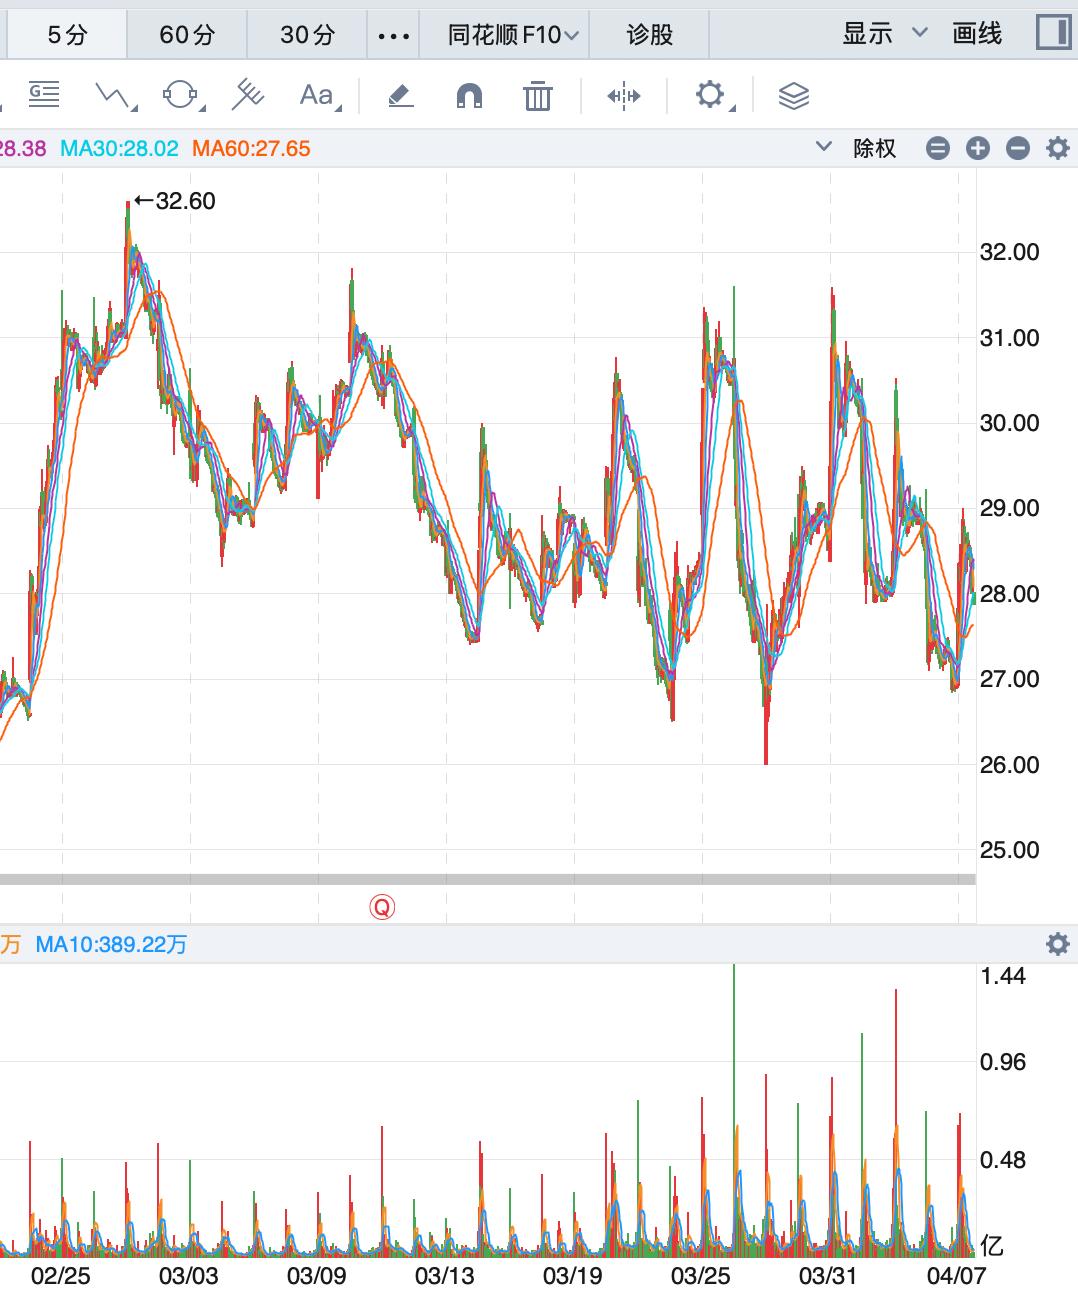Open main chart indicator settings gear
The width and height of the screenshot is (1078, 1292).
pyautogui.click(x=1058, y=149)
